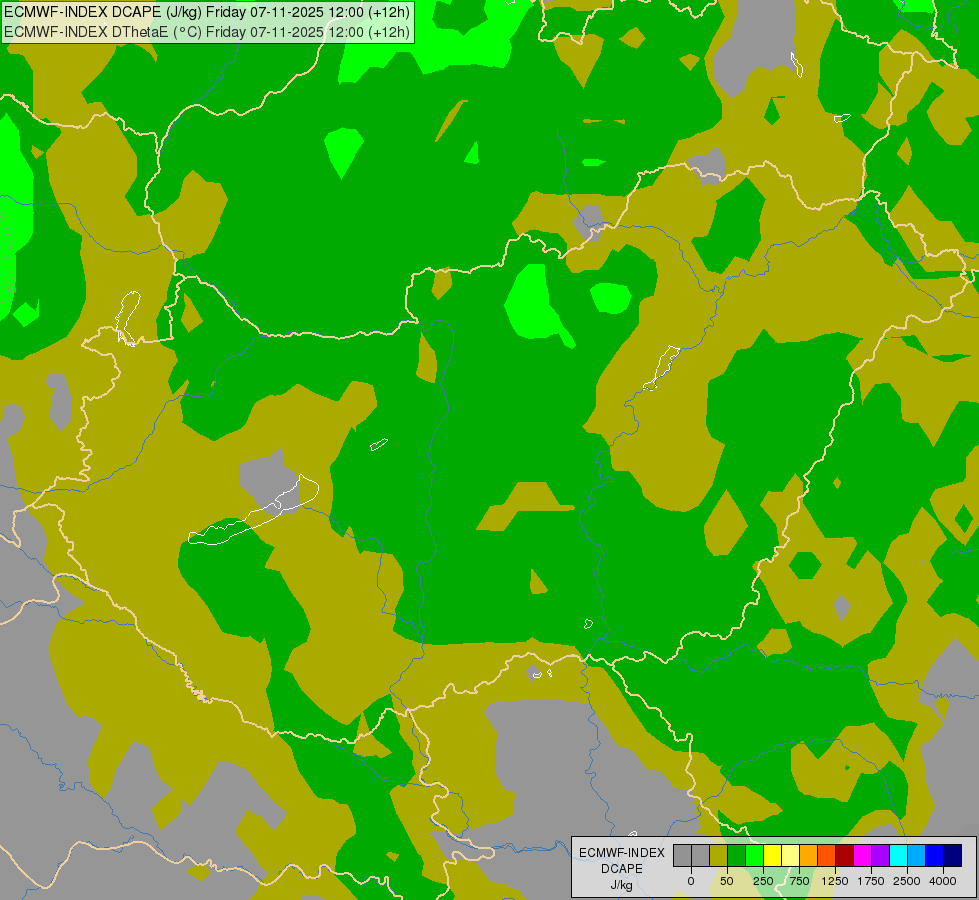Pick the red-orange legend swatch
979x900 pixels.
point(827,855)
